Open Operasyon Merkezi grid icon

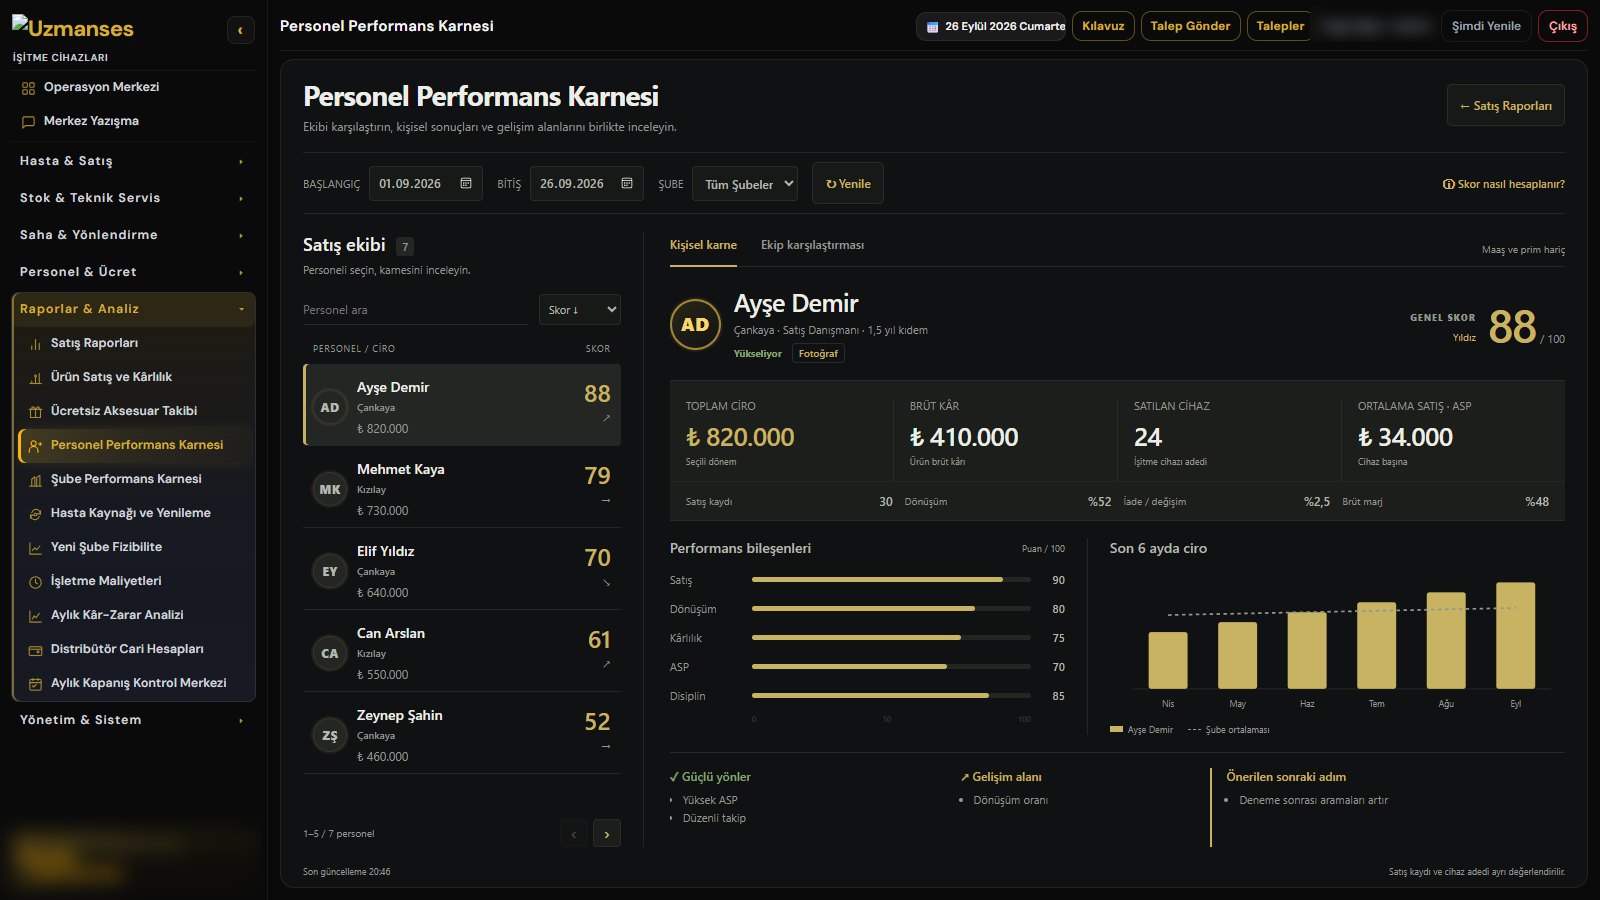click(x=28, y=88)
